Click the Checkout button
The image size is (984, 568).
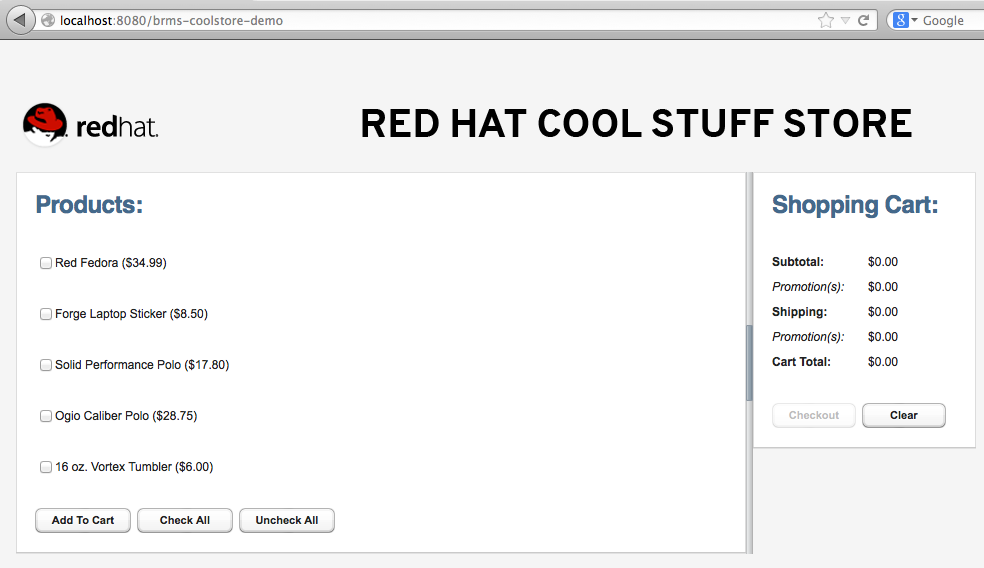(x=814, y=415)
